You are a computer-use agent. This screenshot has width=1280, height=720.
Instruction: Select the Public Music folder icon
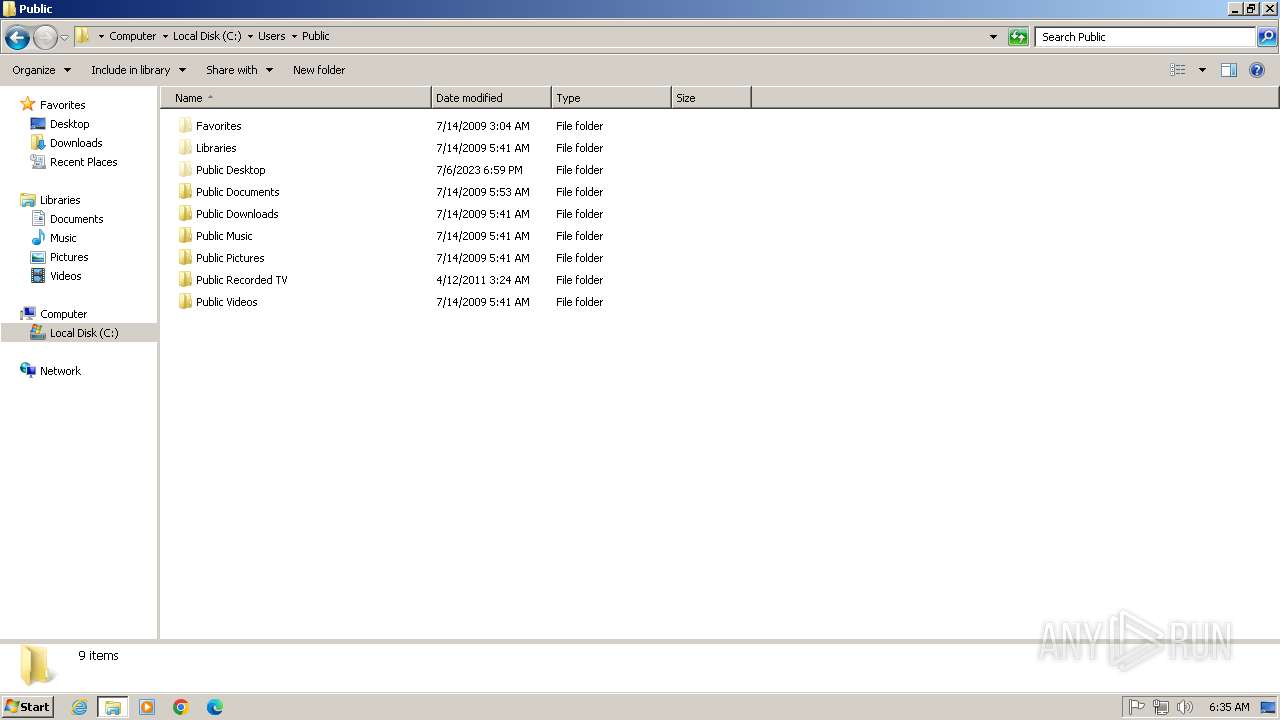(185, 236)
